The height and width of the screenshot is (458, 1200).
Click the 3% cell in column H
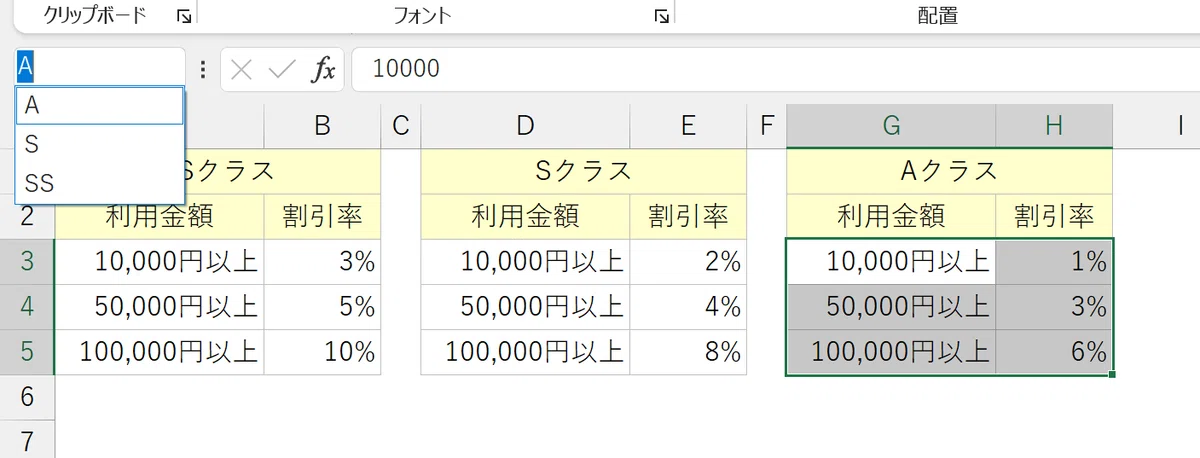point(1054,306)
